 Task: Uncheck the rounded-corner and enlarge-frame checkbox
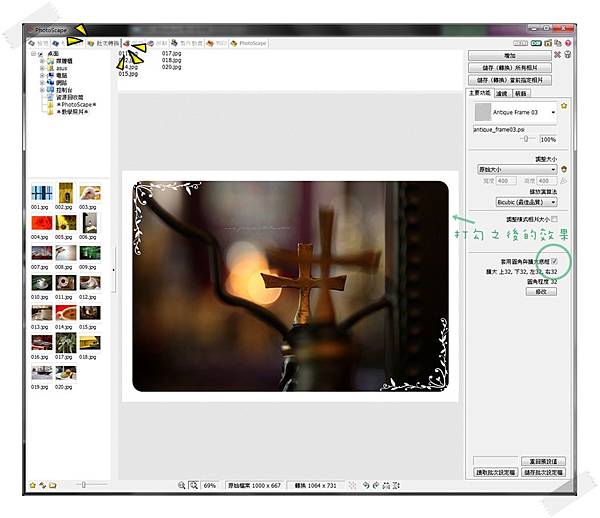pos(554,261)
